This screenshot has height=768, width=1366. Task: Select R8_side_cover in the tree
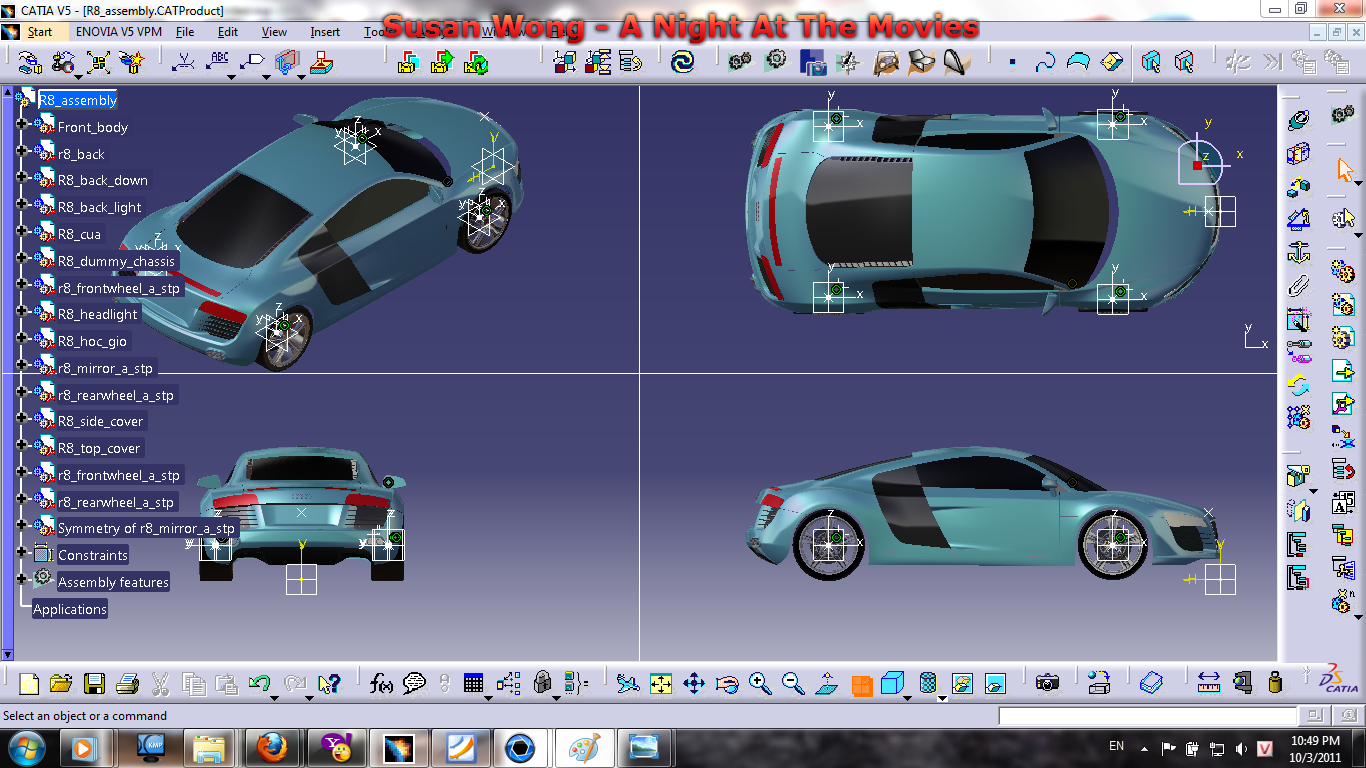click(101, 421)
